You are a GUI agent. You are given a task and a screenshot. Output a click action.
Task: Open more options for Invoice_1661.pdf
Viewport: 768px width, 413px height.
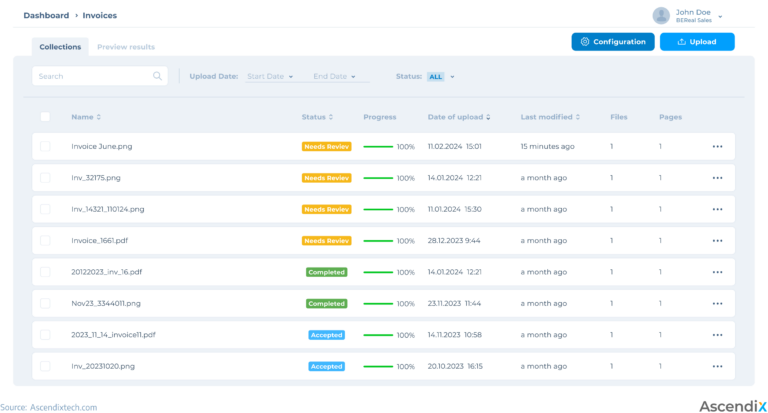(717, 241)
